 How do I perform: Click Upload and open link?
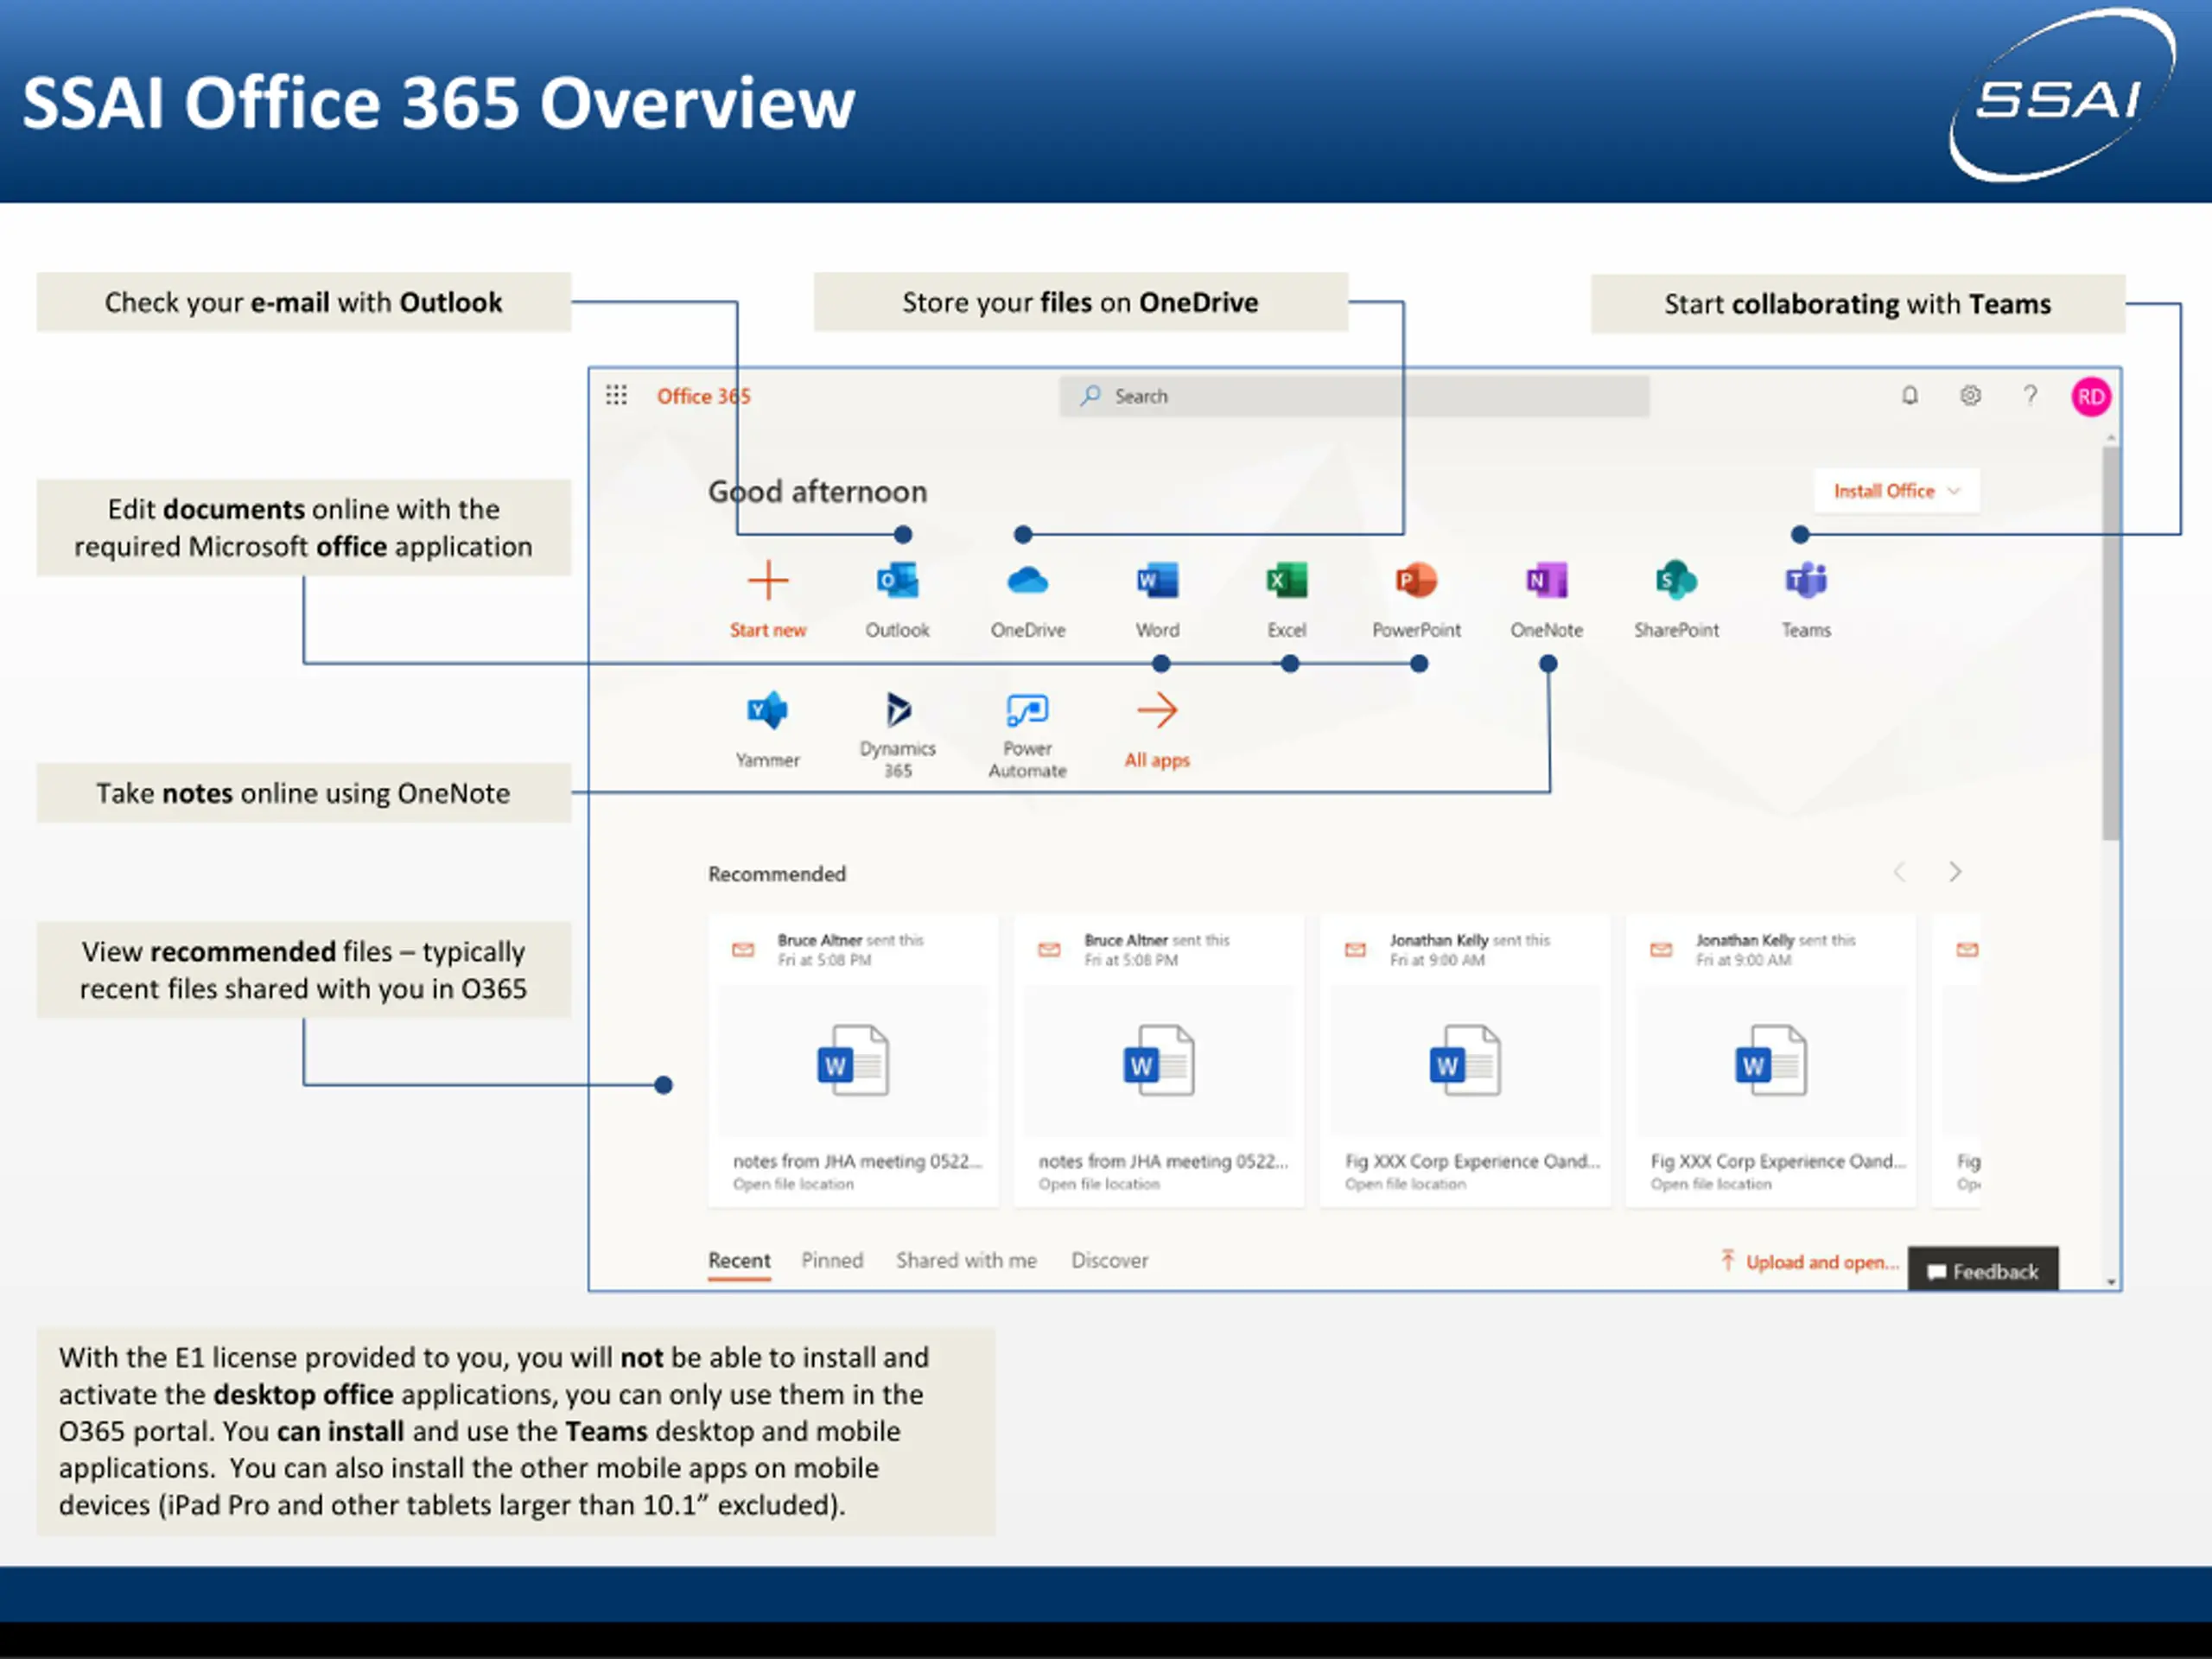click(x=1809, y=1262)
